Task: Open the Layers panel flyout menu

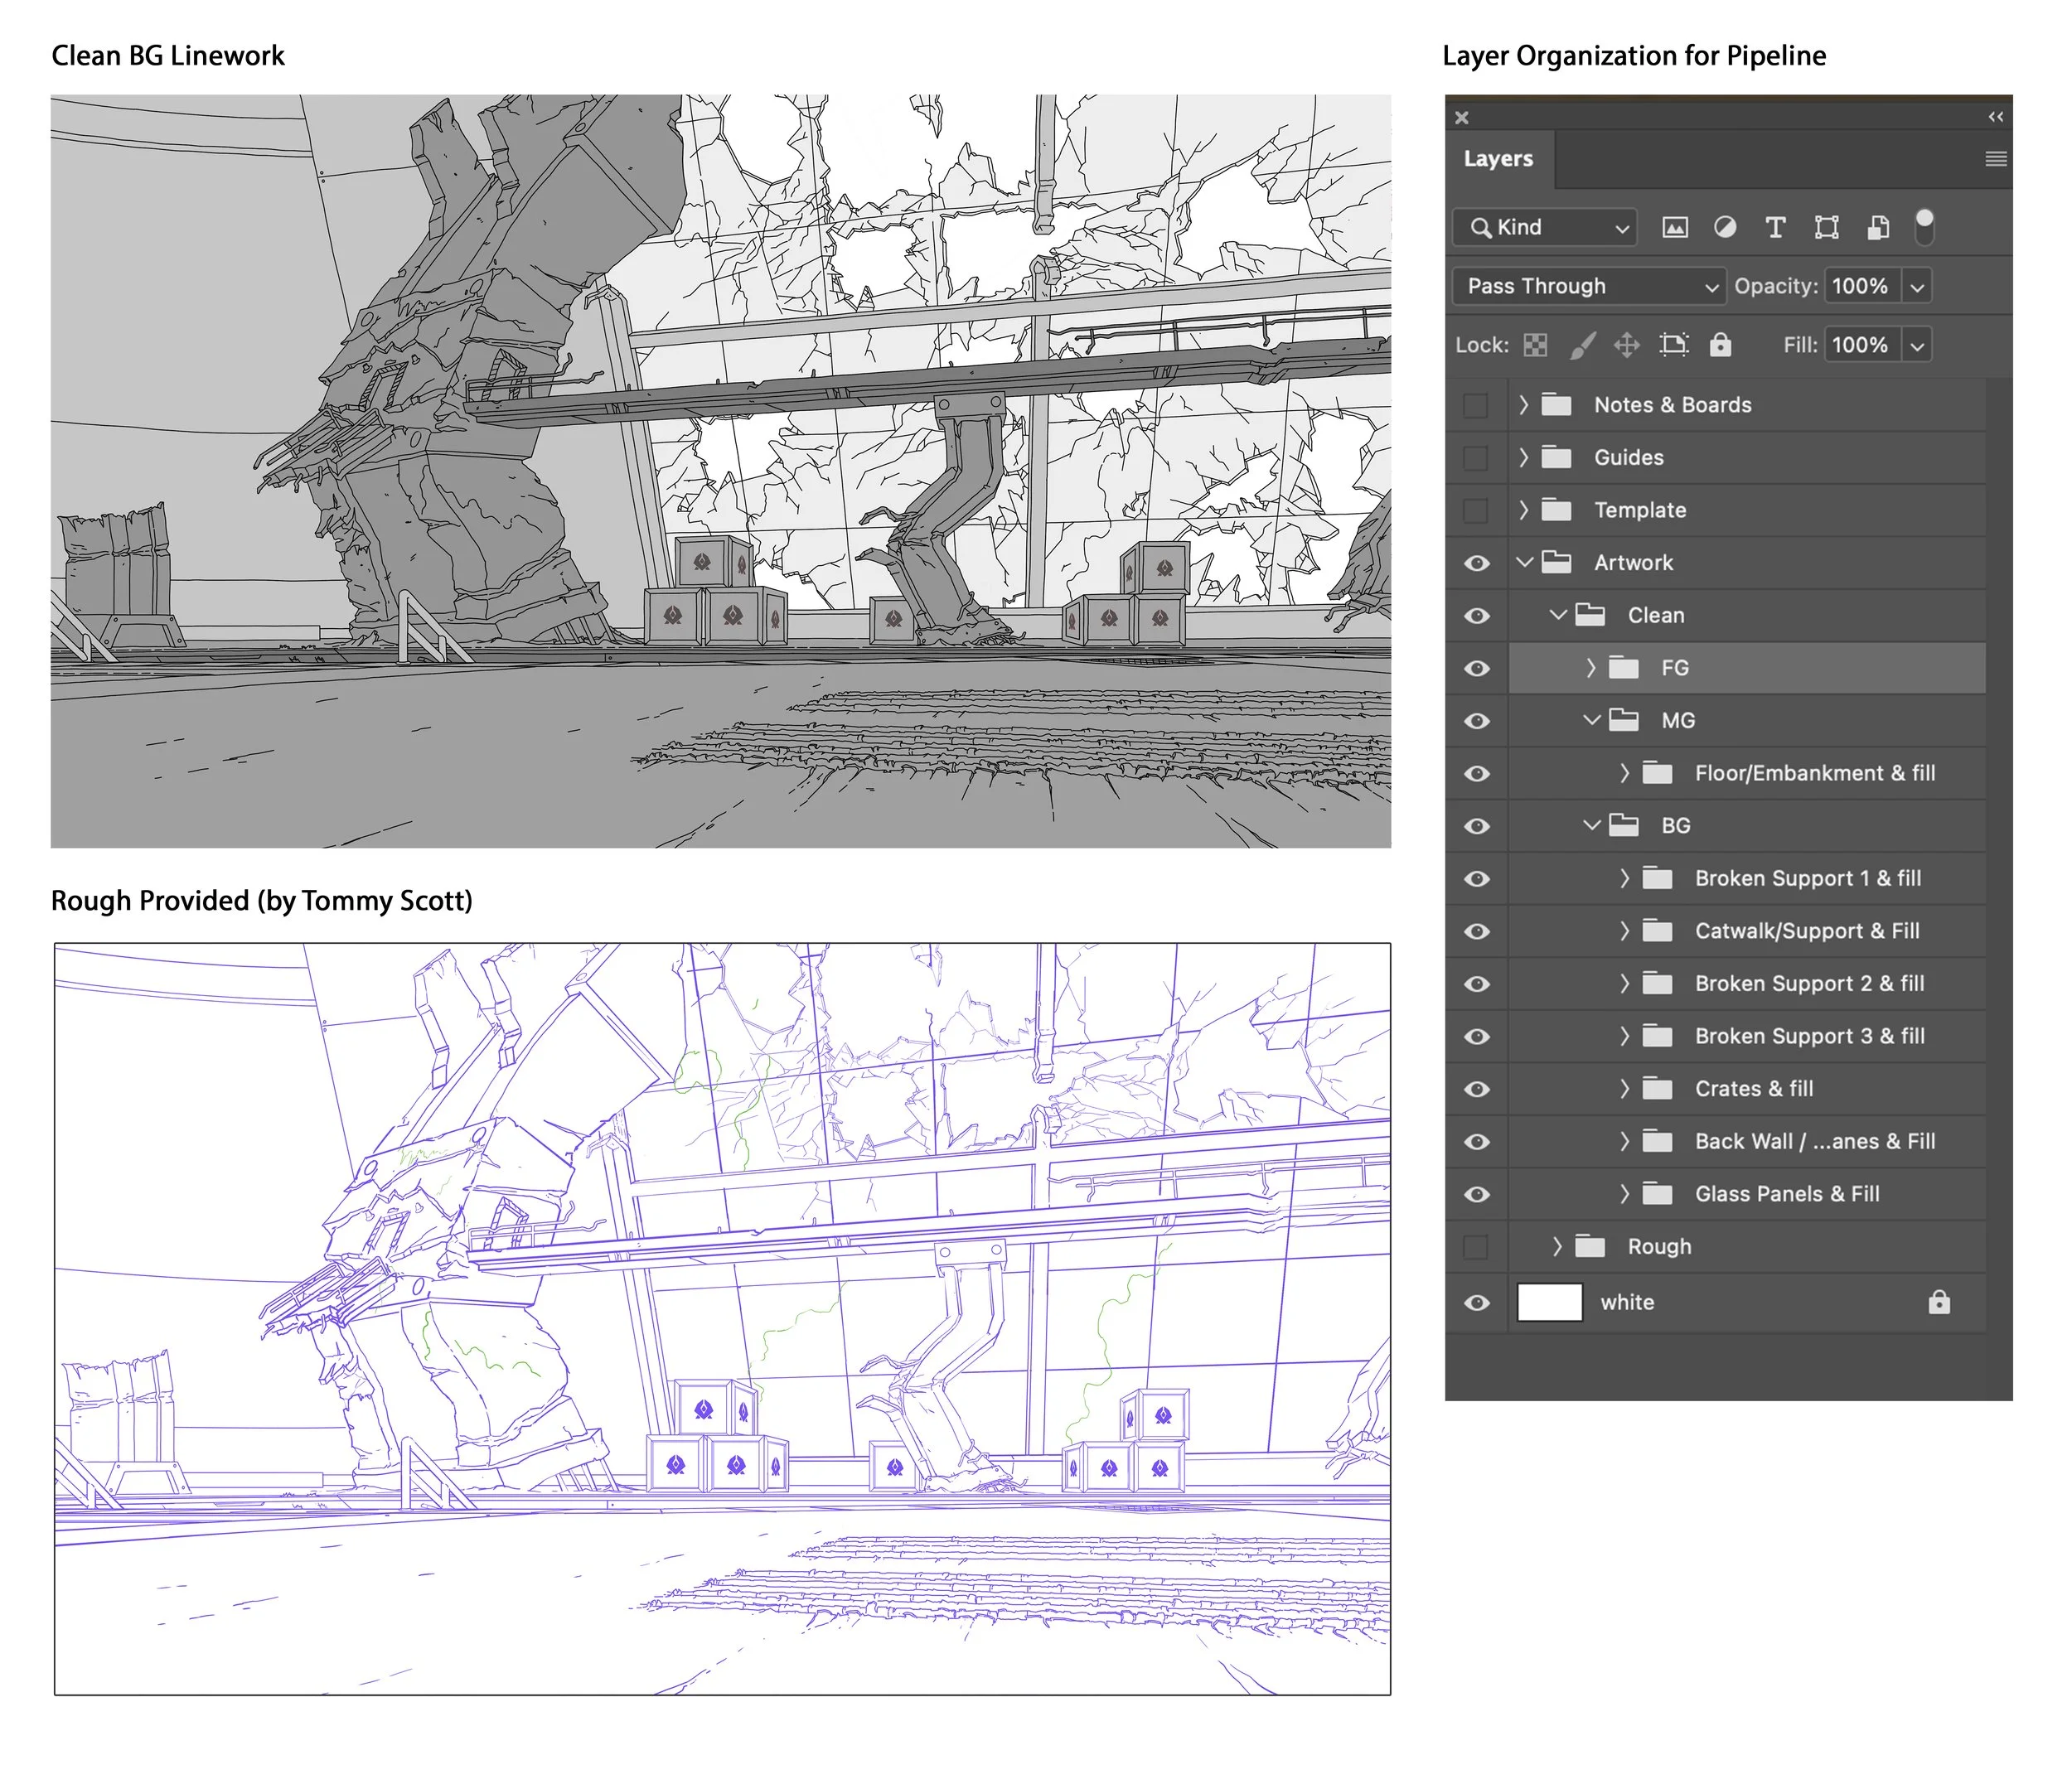Action: (1995, 159)
